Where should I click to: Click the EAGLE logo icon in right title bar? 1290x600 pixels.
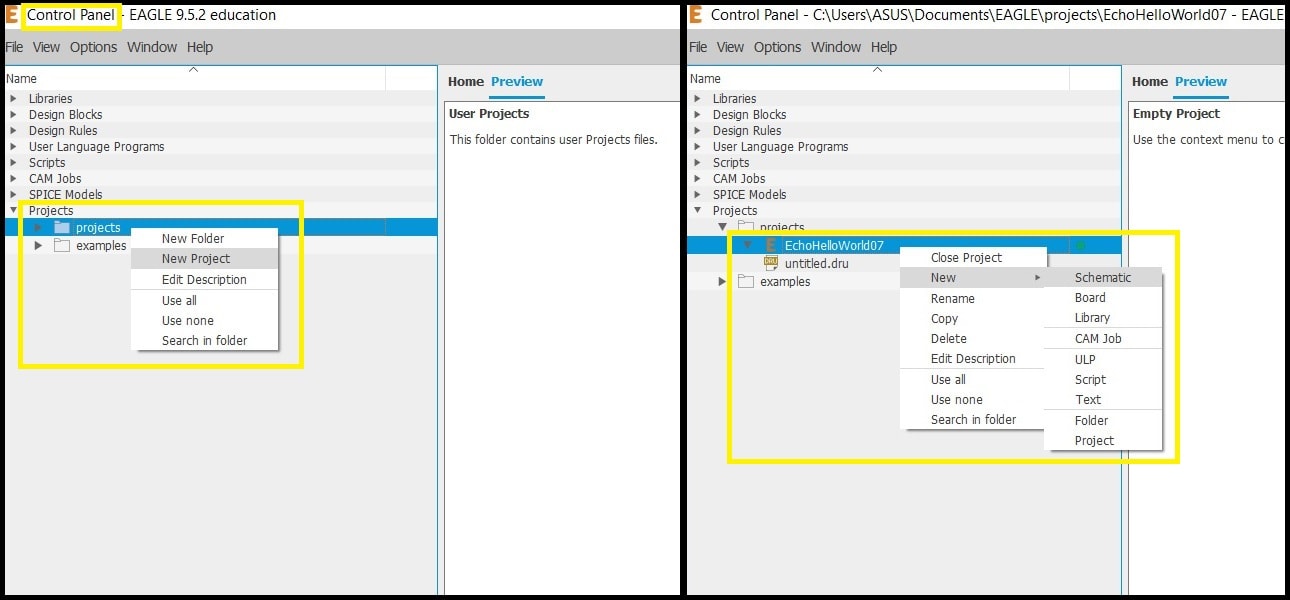695,15
